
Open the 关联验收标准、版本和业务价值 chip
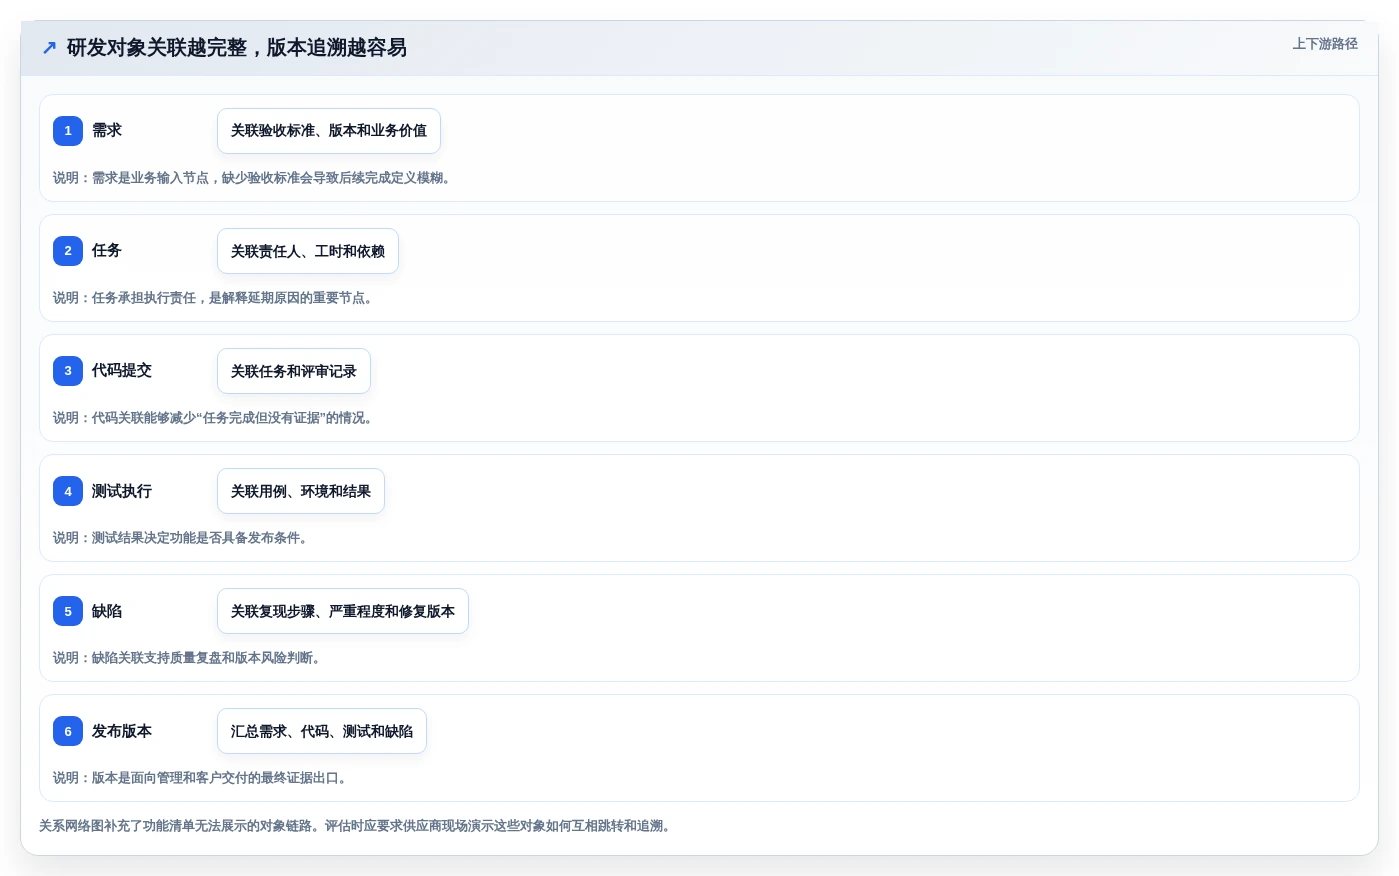point(329,131)
